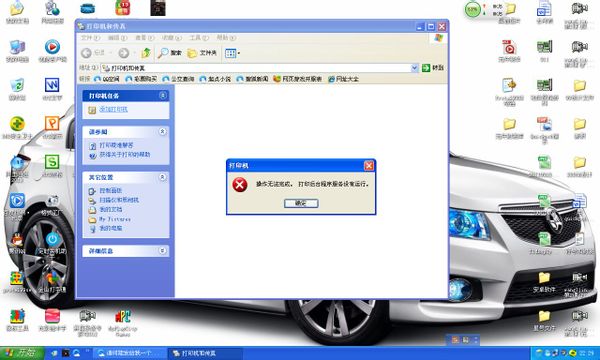Open the 帮助(H) menu
This screenshot has height=360, width=600.
[x=226, y=37]
